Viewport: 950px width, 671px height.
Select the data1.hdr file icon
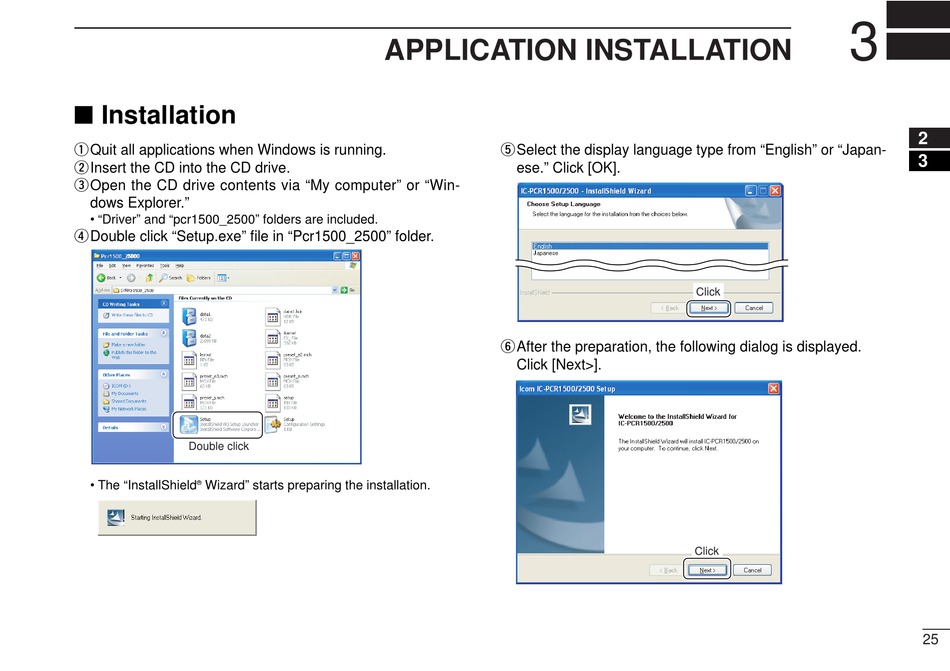273,317
